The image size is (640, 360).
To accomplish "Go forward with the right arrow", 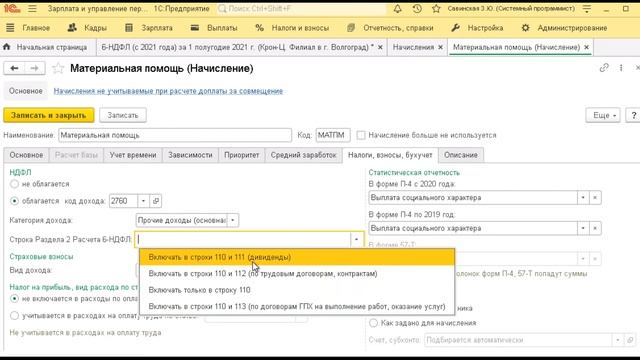I will (35, 68).
